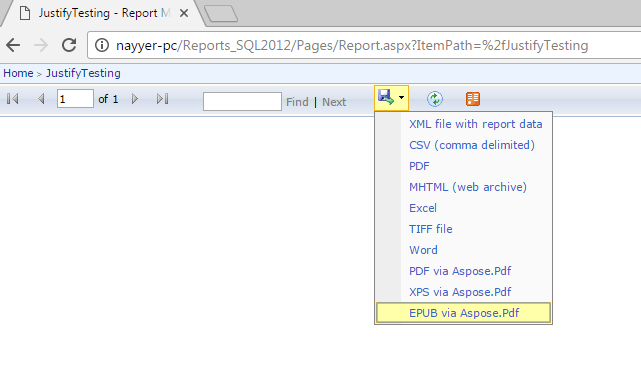Image resolution: width=641 pixels, height=385 pixels.
Task: Click the Find text search box
Action: coord(242,101)
